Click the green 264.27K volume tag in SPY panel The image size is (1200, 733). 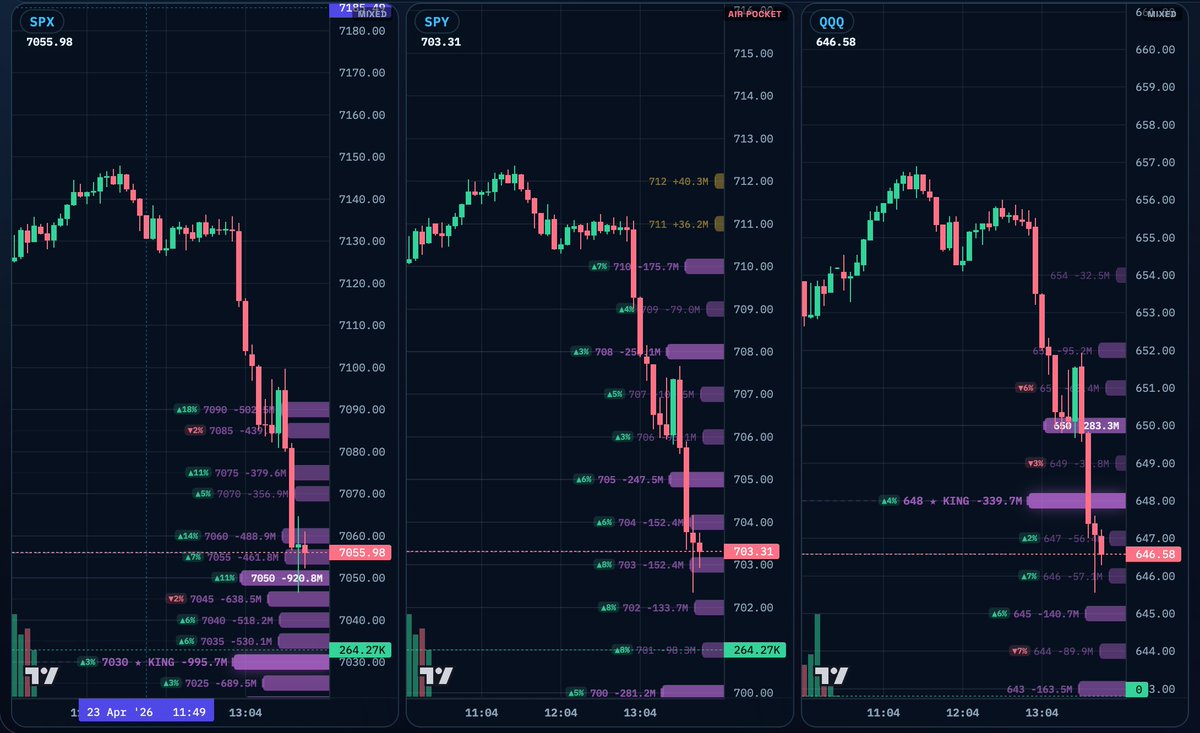coord(755,650)
